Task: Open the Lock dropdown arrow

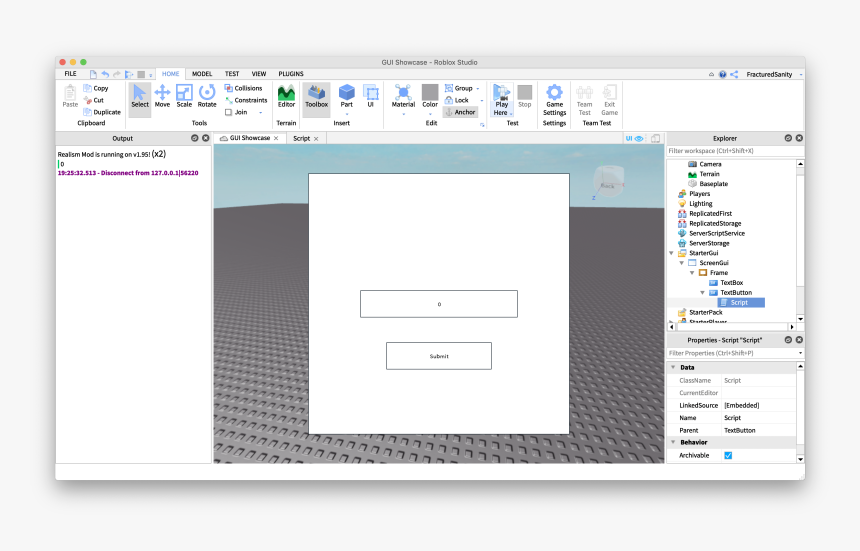Action: click(482, 100)
